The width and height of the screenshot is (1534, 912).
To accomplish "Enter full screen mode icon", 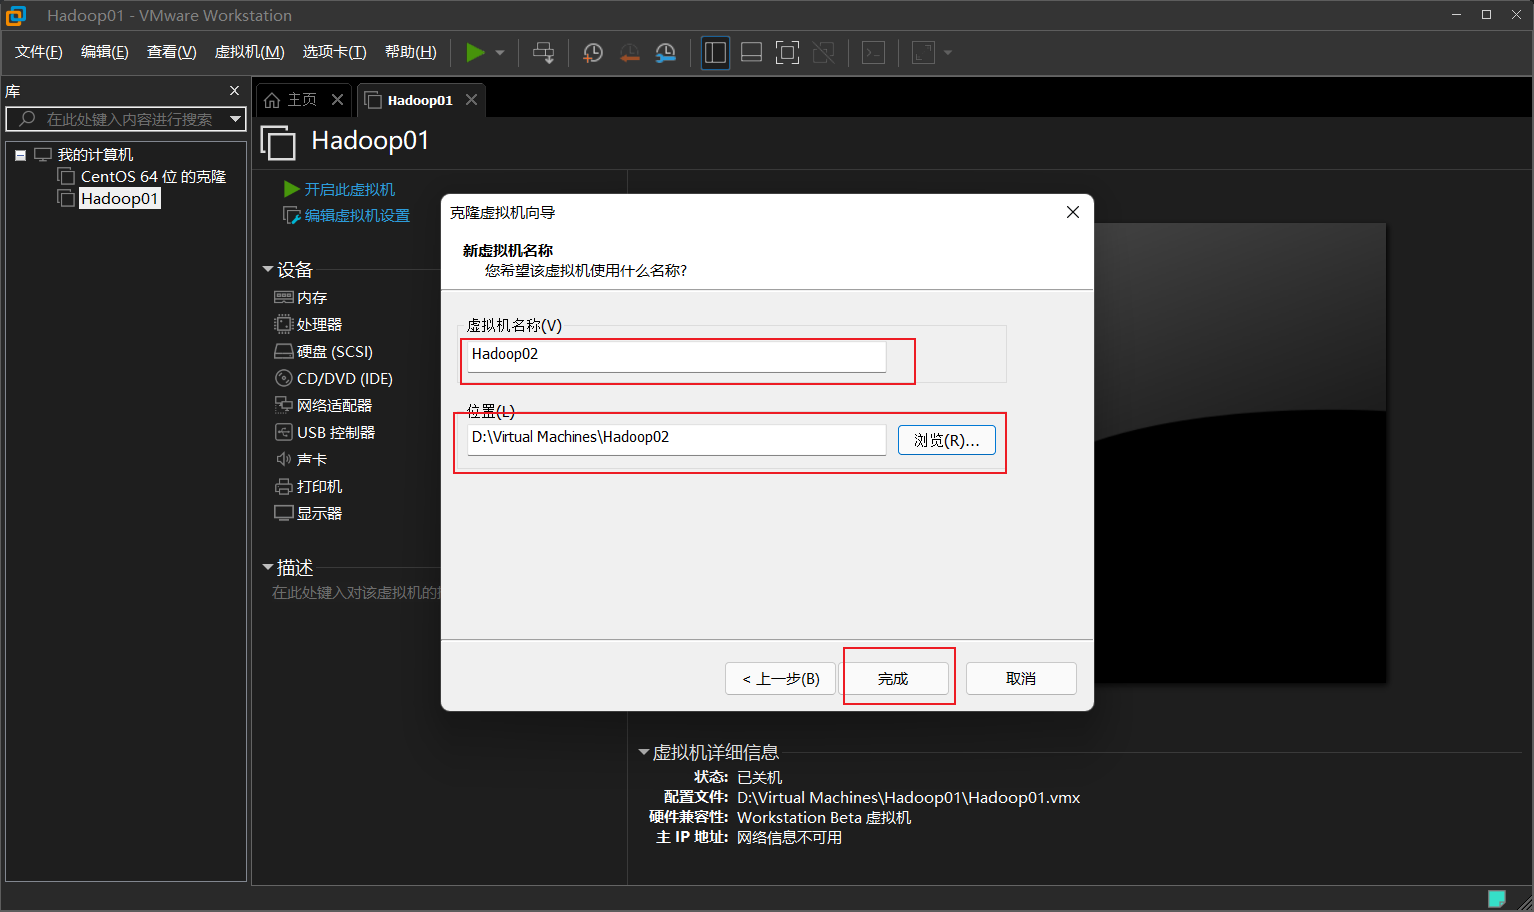I will 787,52.
